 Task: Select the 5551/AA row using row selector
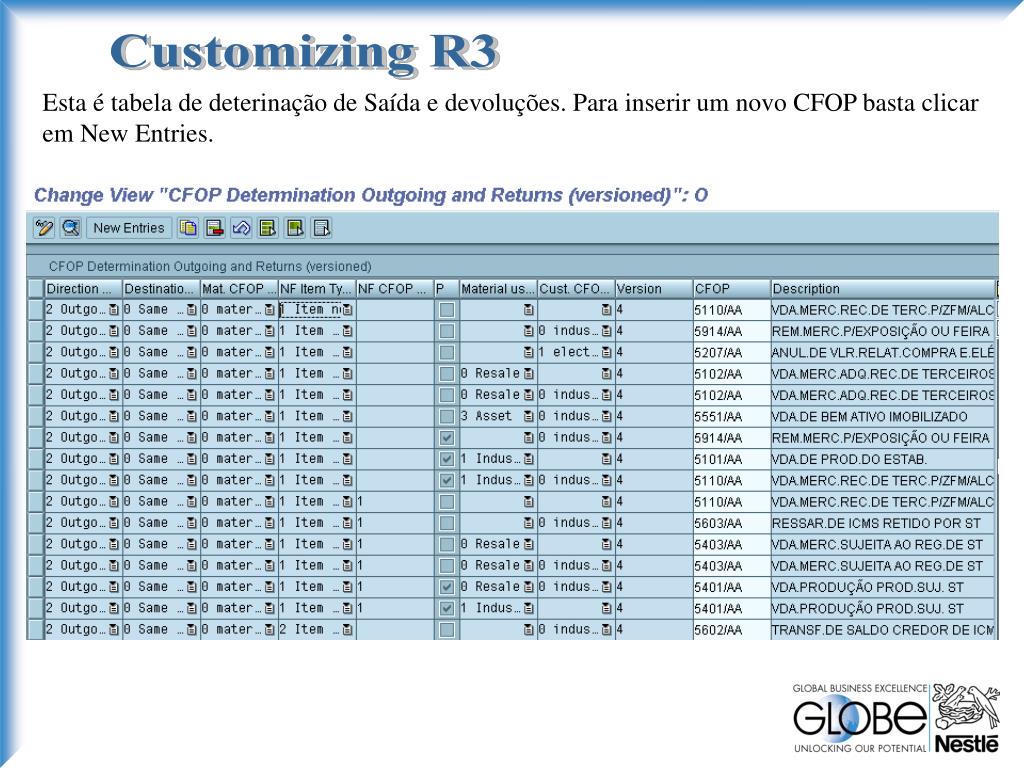[35, 417]
